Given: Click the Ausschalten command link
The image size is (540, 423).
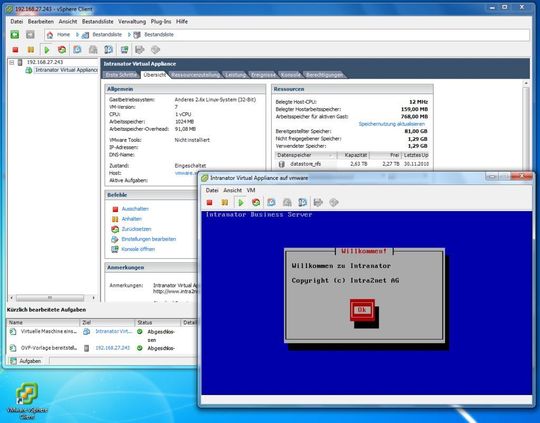Looking at the screenshot, I should [x=135, y=209].
